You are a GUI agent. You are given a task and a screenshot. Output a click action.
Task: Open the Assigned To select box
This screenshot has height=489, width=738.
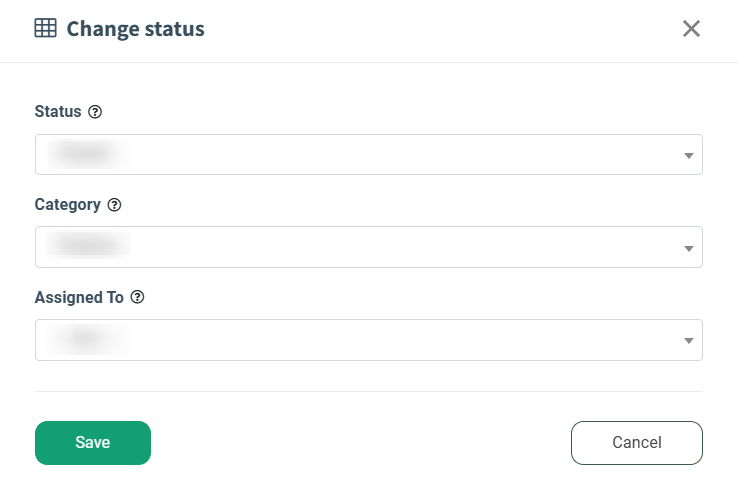coord(369,340)
